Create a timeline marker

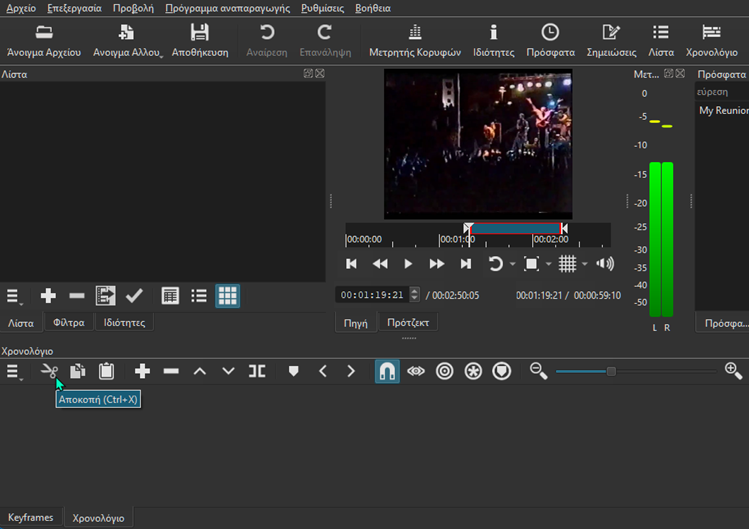pos(293,371)
